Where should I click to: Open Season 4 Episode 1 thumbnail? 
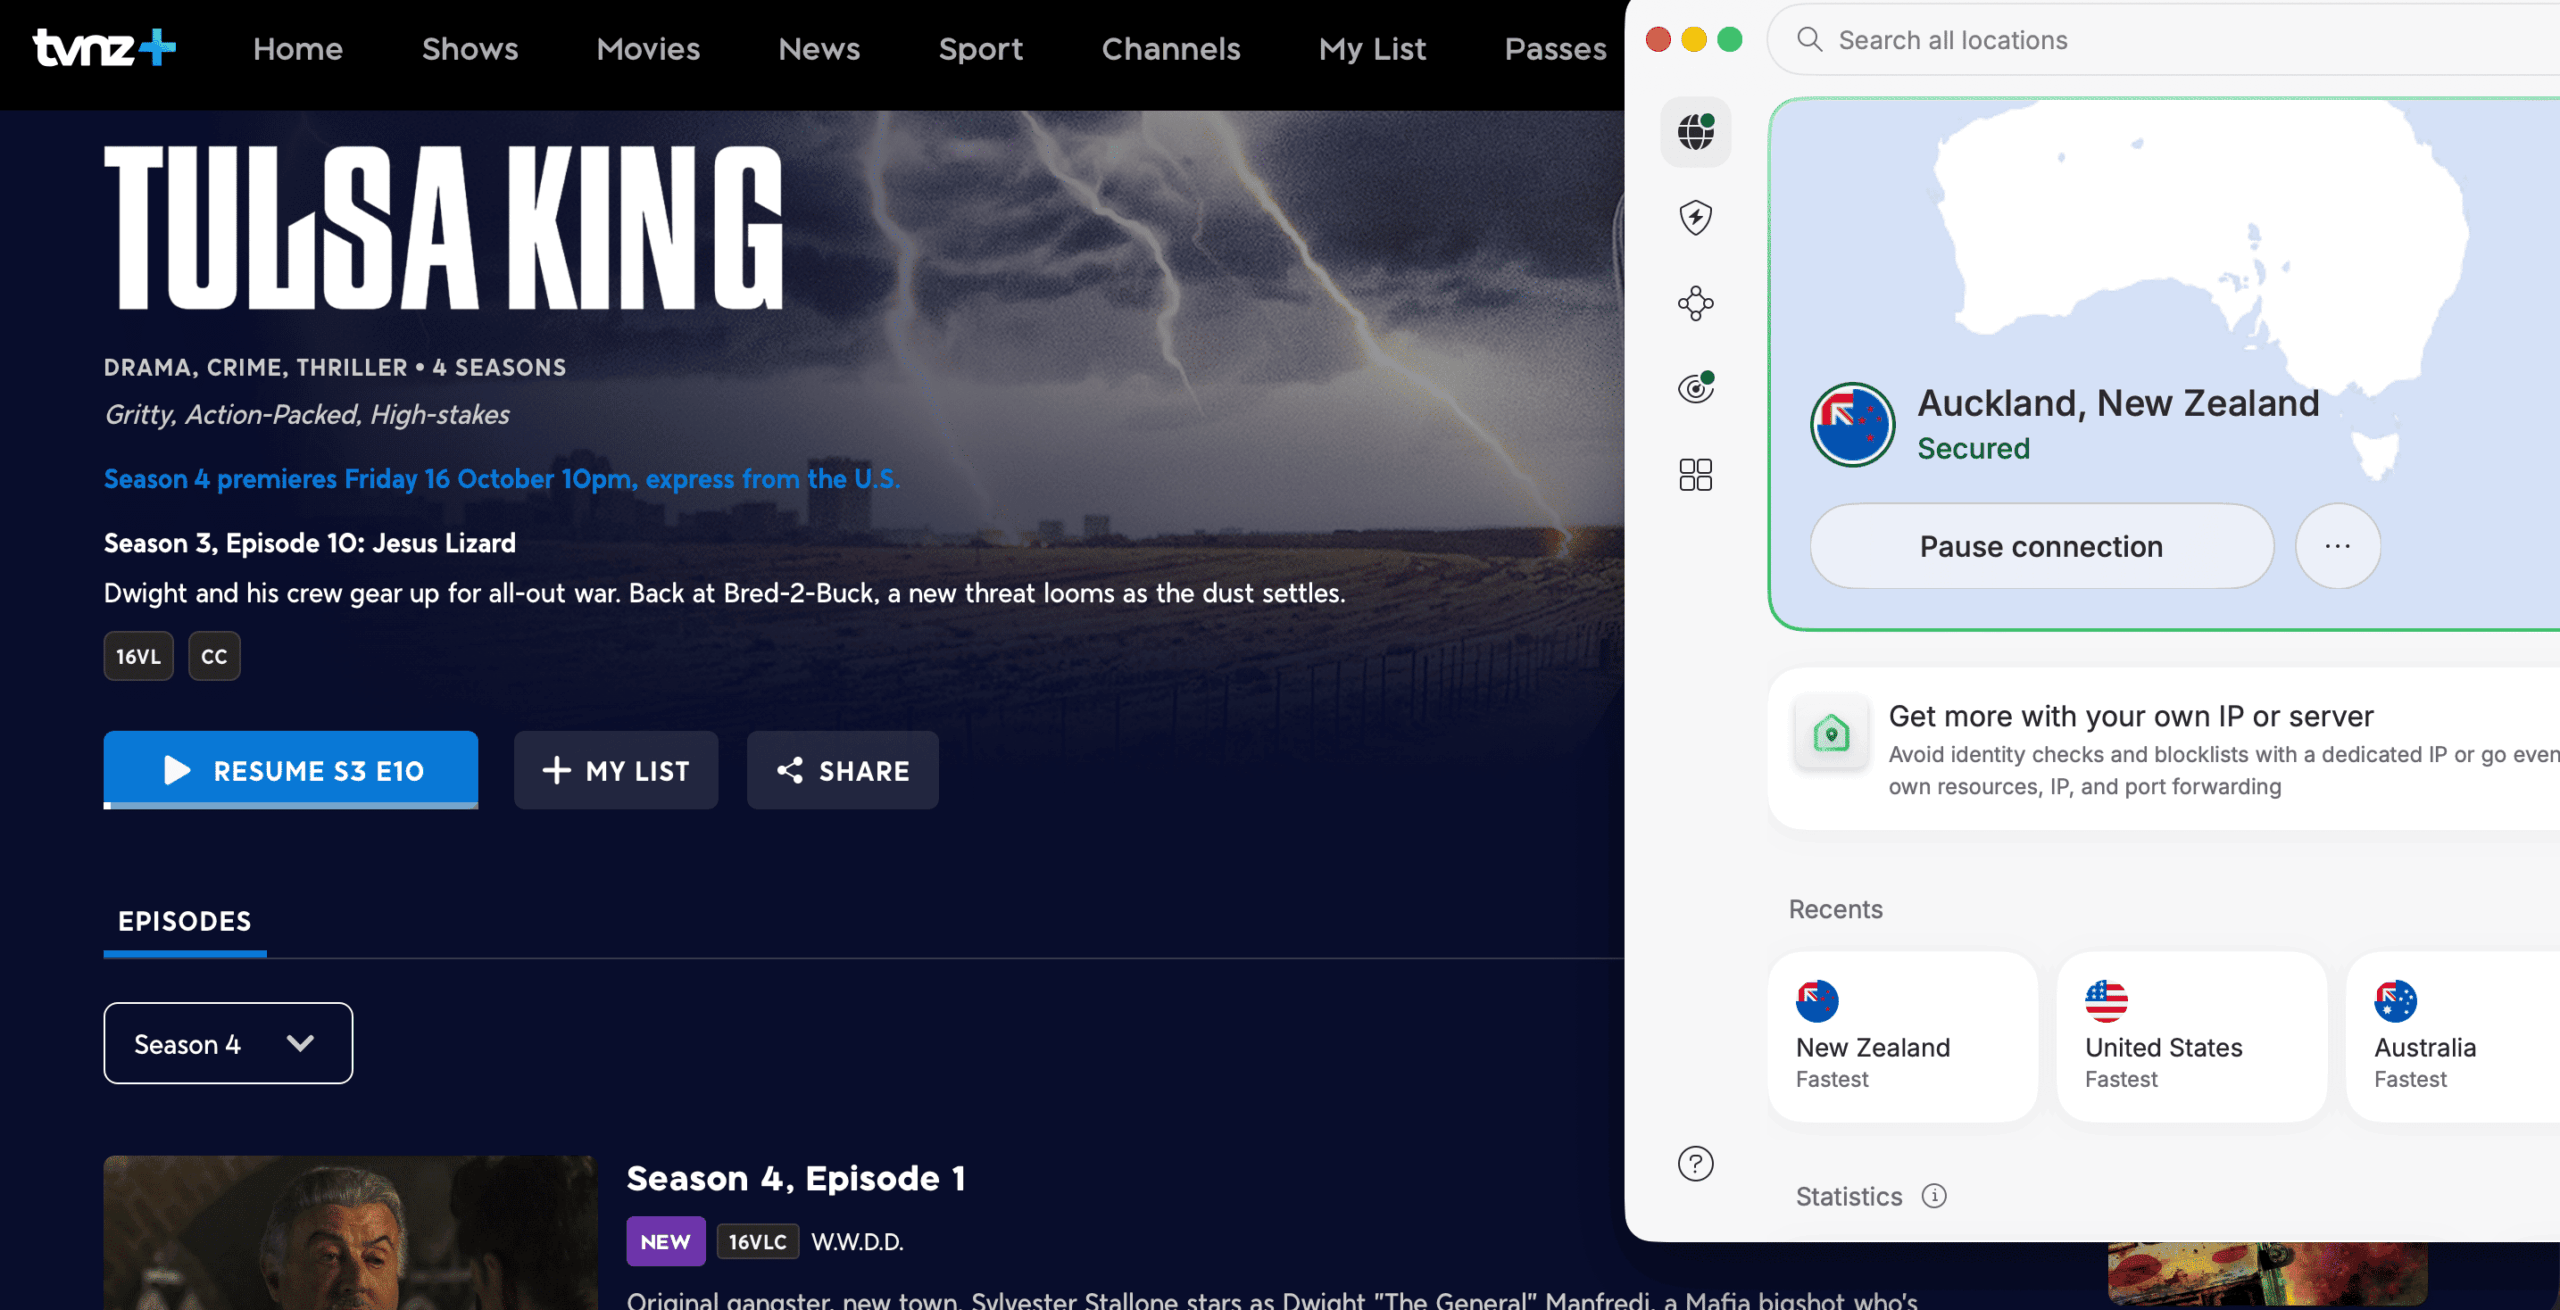350,1232
